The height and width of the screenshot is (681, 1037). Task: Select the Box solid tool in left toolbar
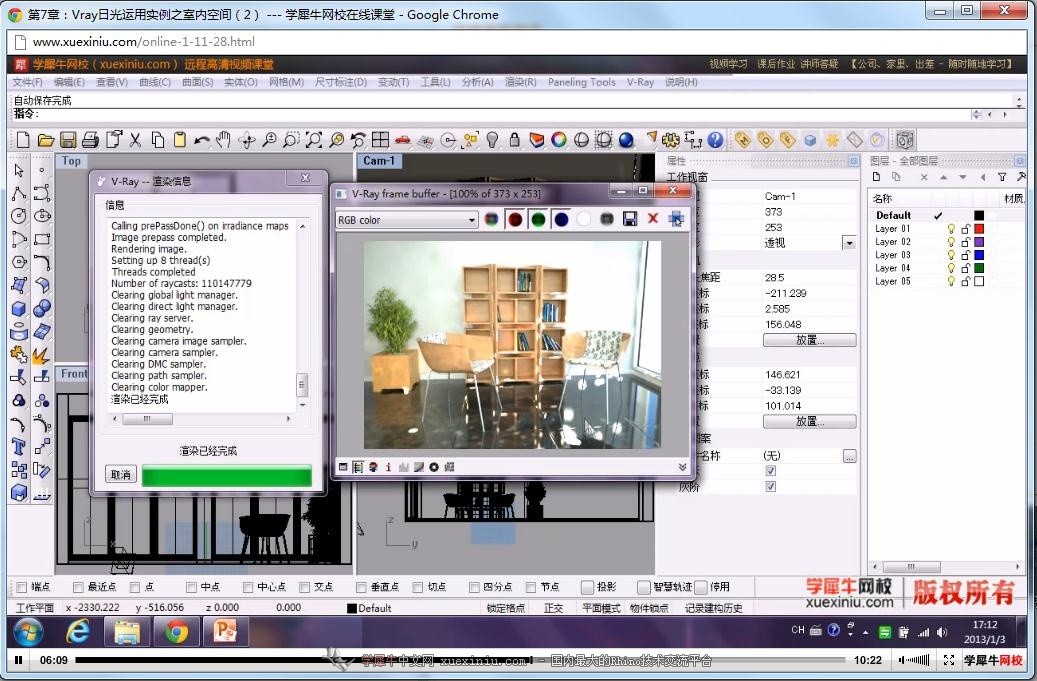tap(19, 309)
